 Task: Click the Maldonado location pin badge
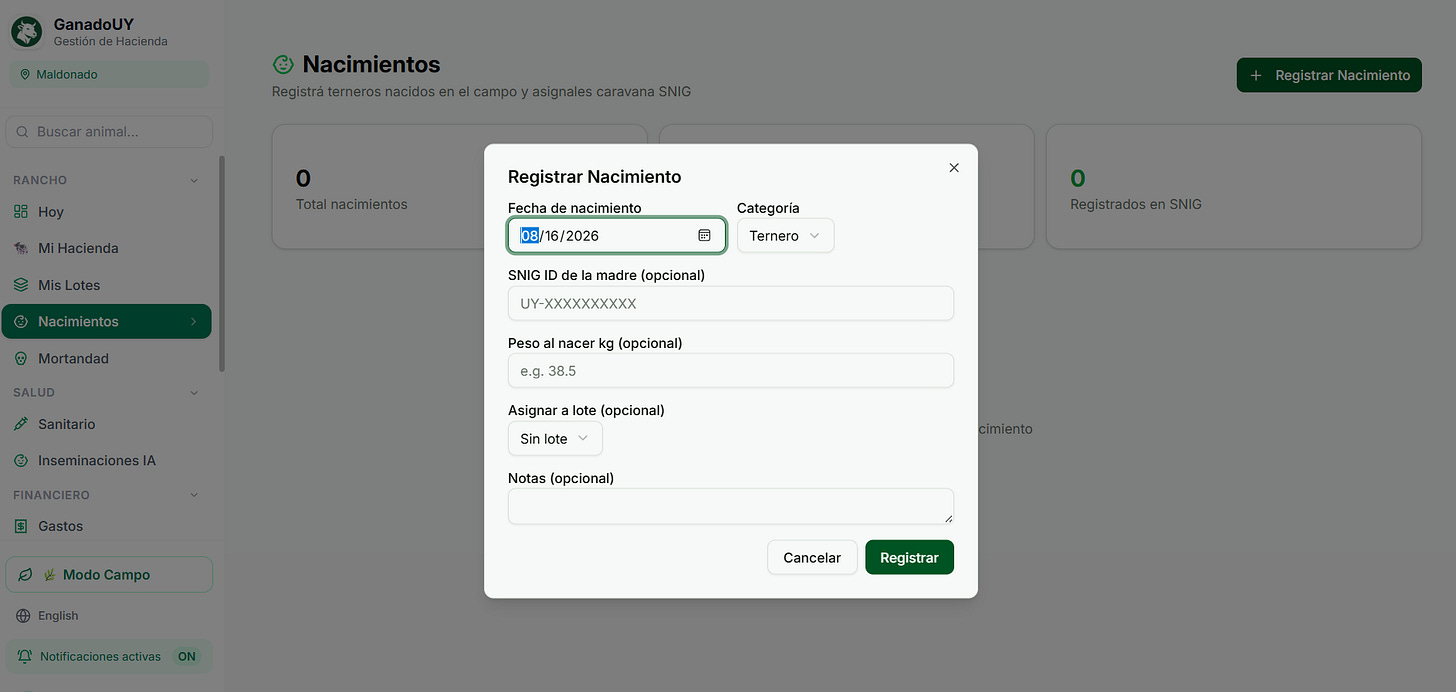tap(109, 74)
